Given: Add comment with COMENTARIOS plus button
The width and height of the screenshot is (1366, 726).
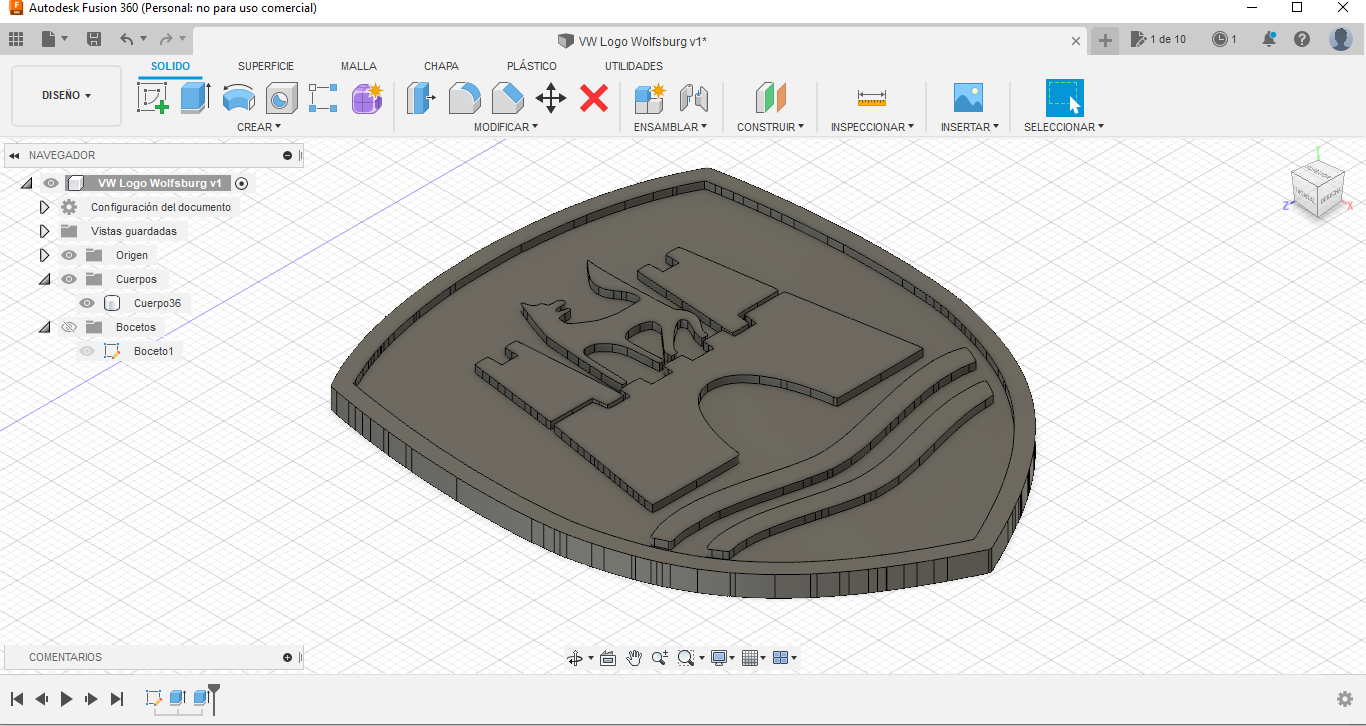Looking at the screenshot, I should 288,657.
